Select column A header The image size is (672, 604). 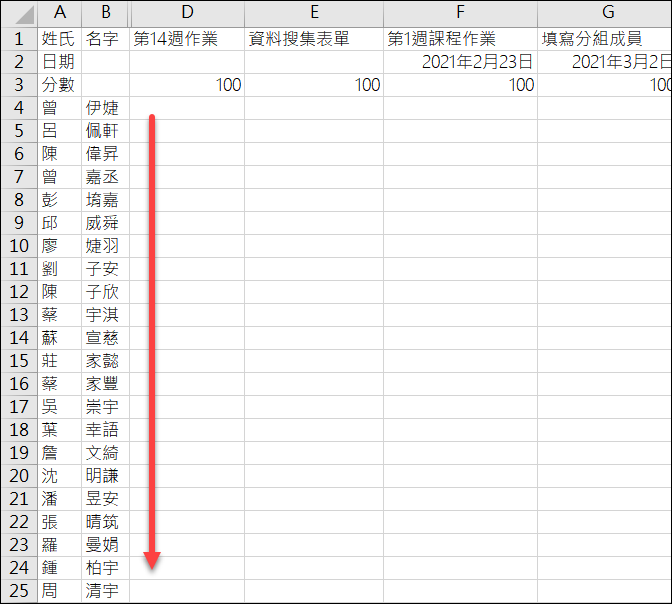[x=60, y=13]
